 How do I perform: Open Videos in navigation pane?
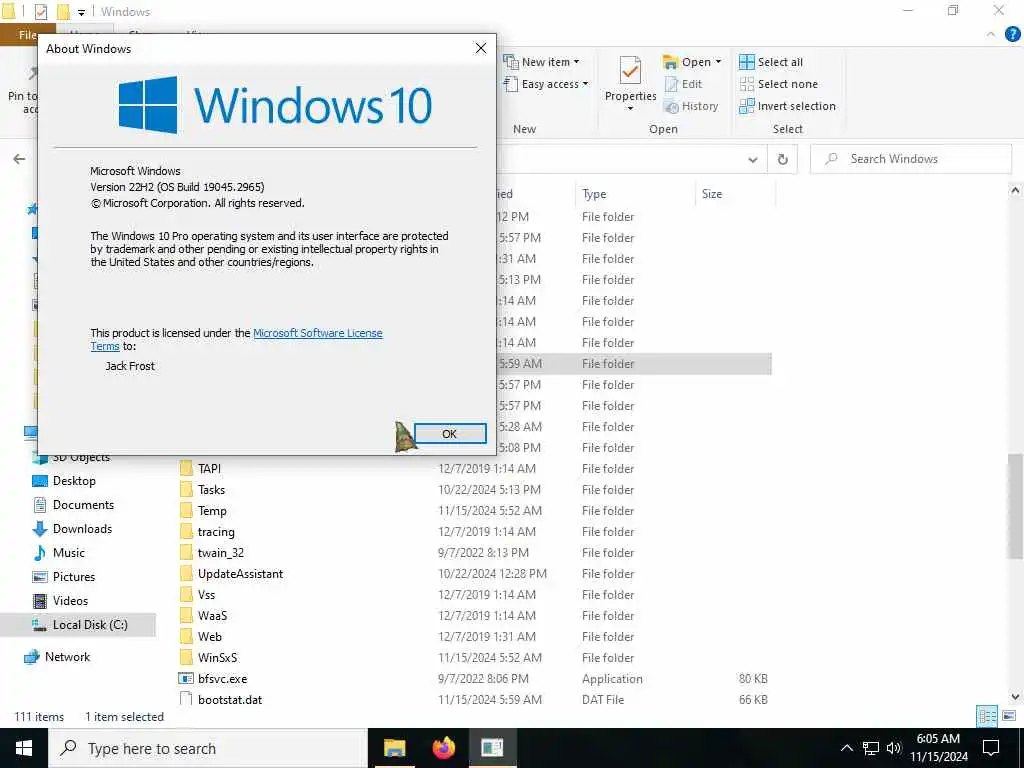click(71, 601)
